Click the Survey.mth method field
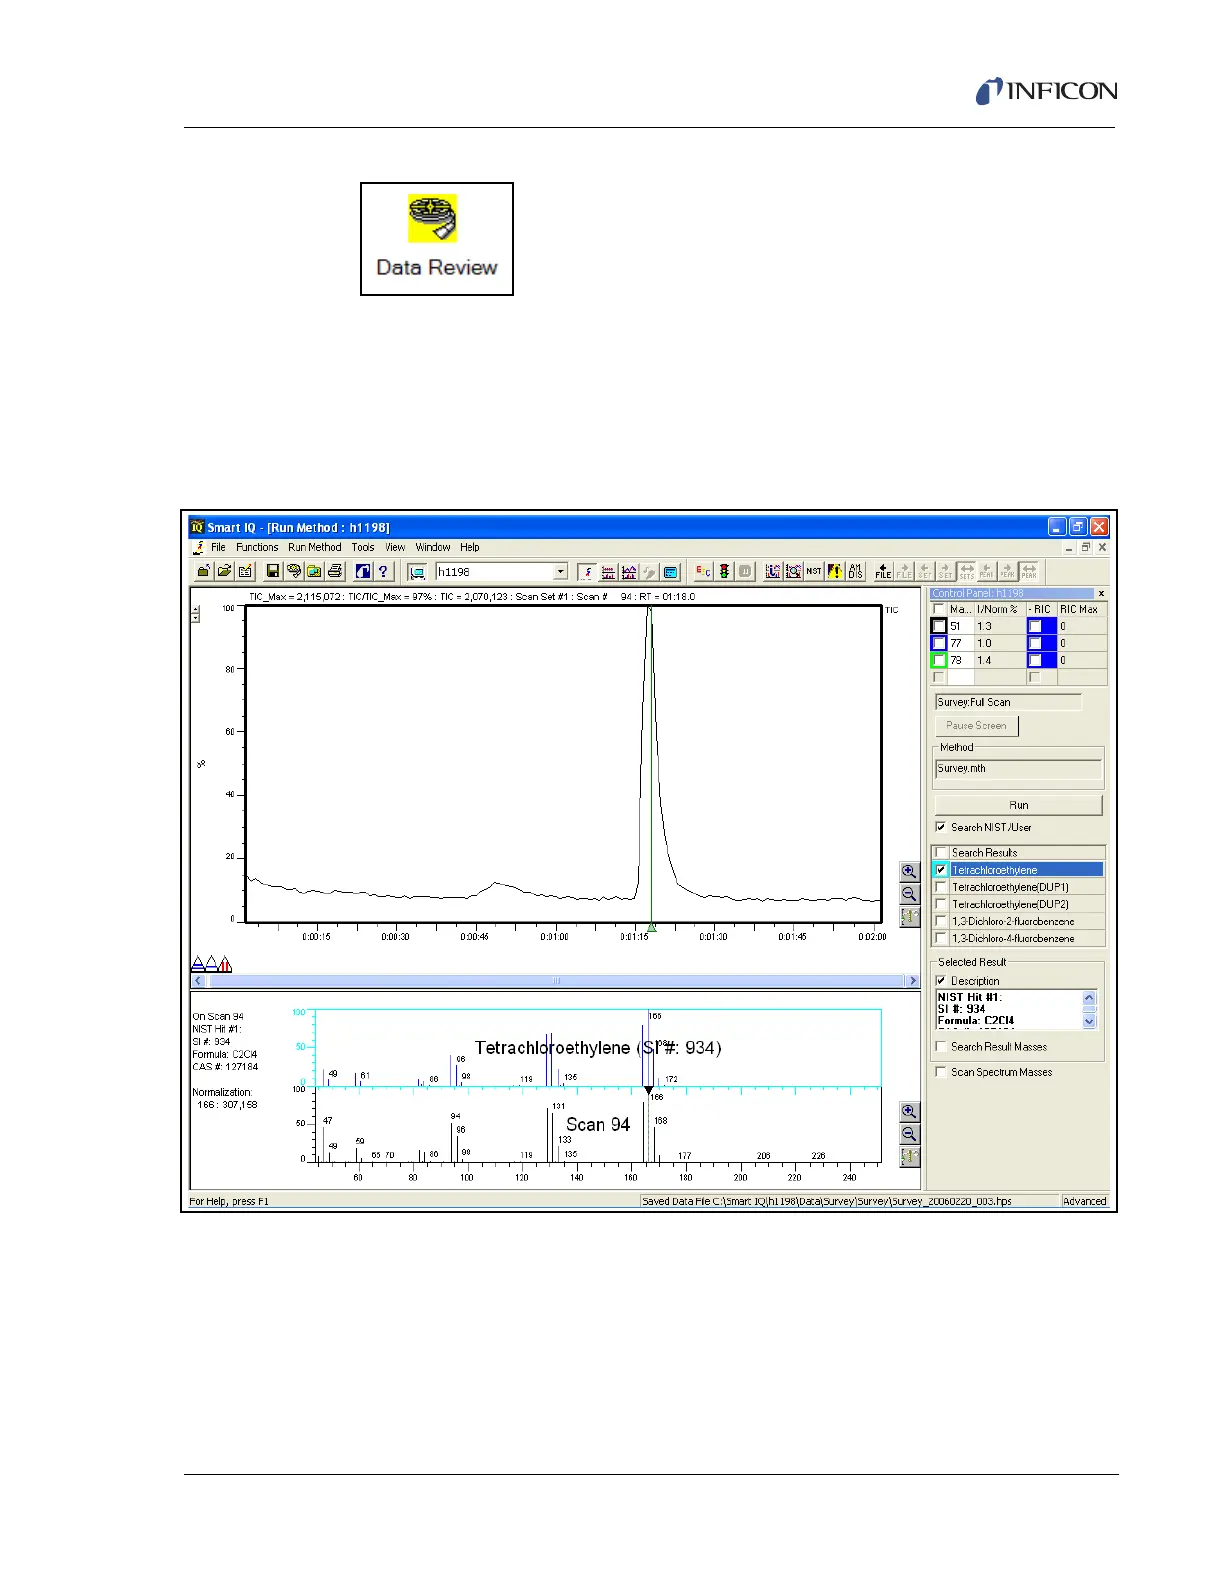 pos(1018,769)
